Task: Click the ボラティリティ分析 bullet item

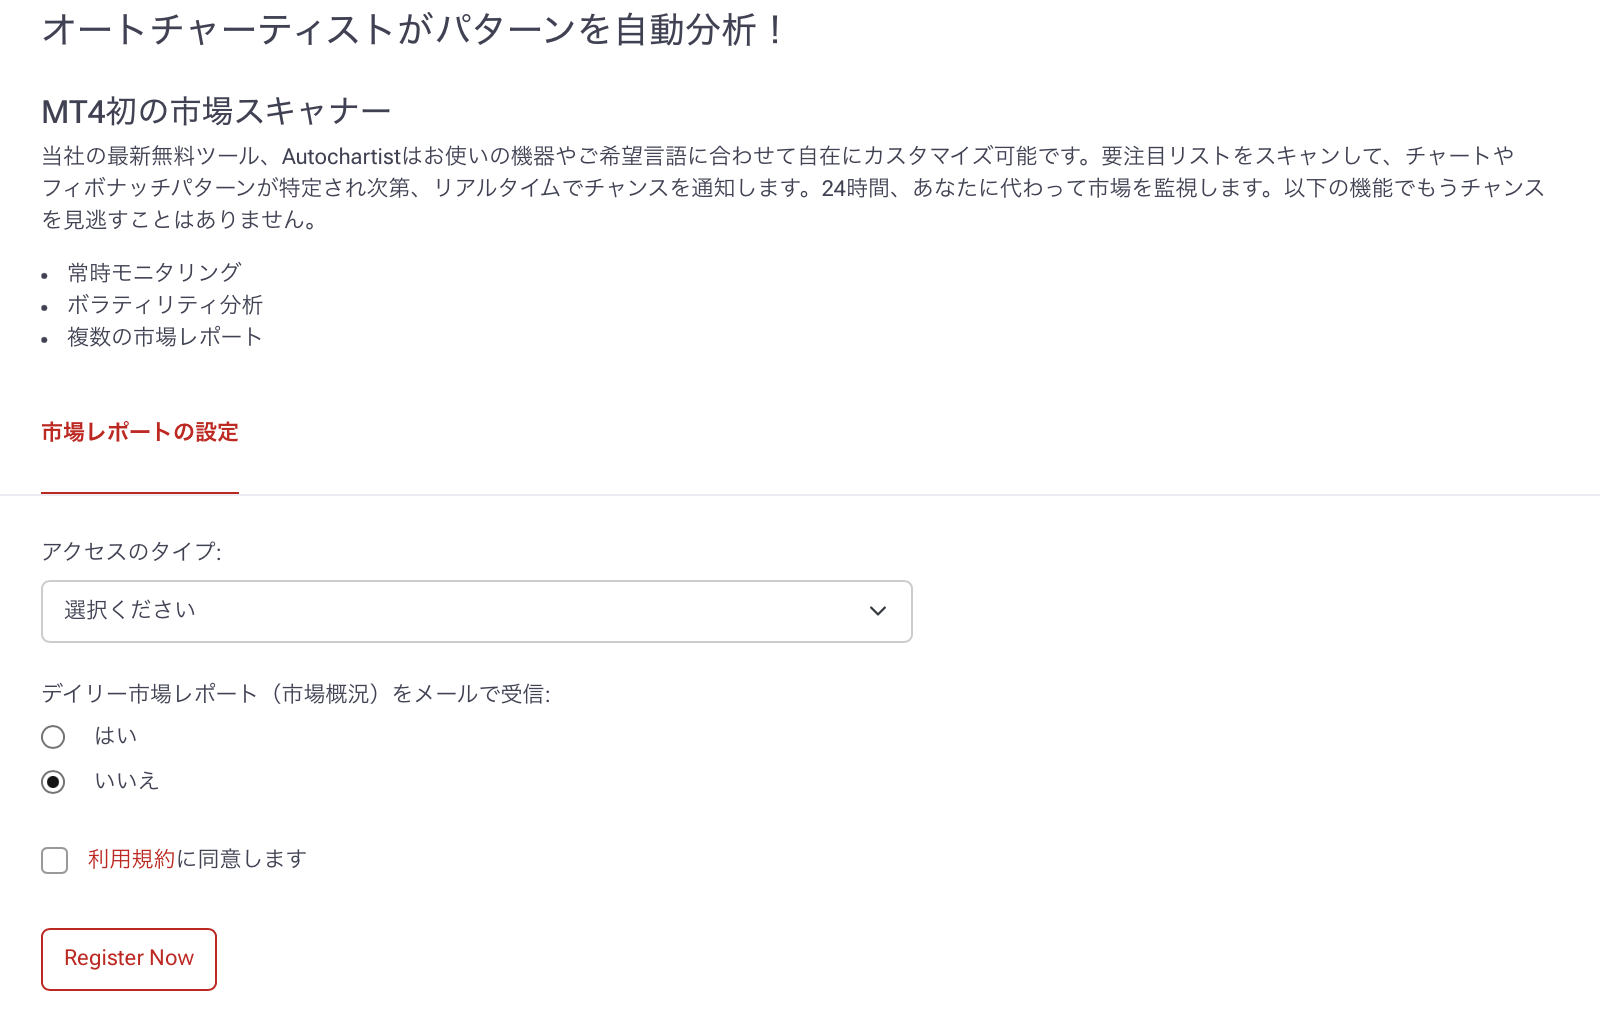Action: point(165,305)
